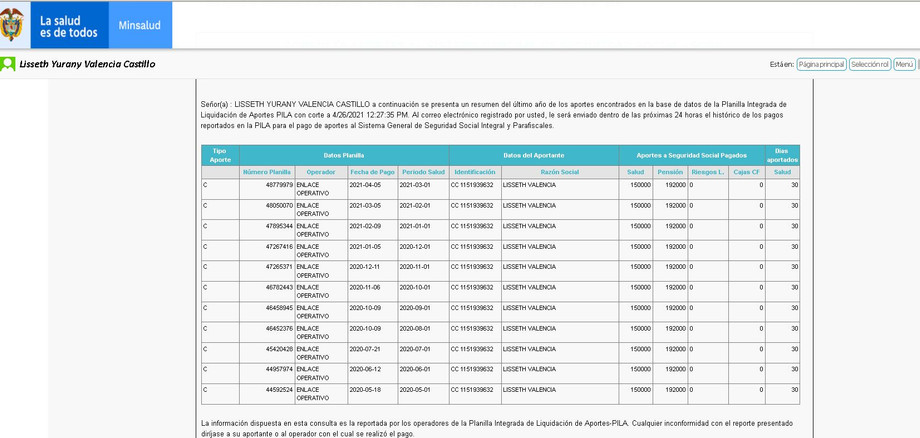The width and height of the screenshot is (920, 438).
Task: Click the Pensión column header
Action: (x=670, y=172)
